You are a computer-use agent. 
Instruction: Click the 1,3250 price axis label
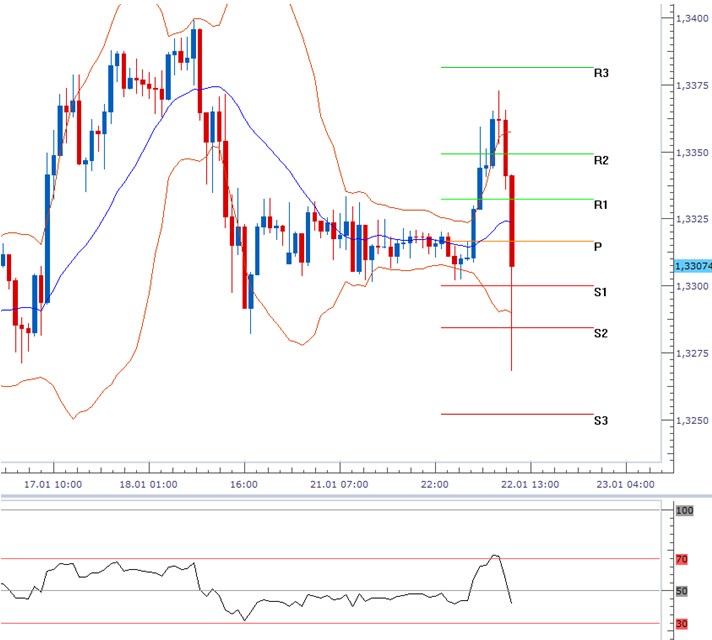(692, 421)
